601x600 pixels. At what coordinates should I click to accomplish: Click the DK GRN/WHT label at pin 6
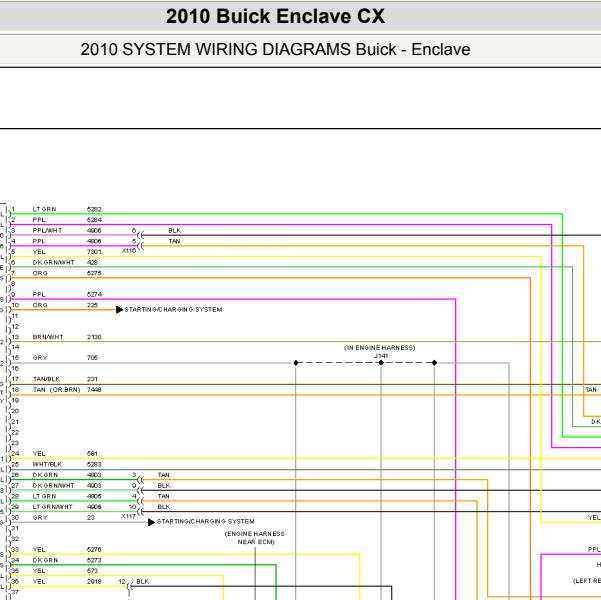53,263
